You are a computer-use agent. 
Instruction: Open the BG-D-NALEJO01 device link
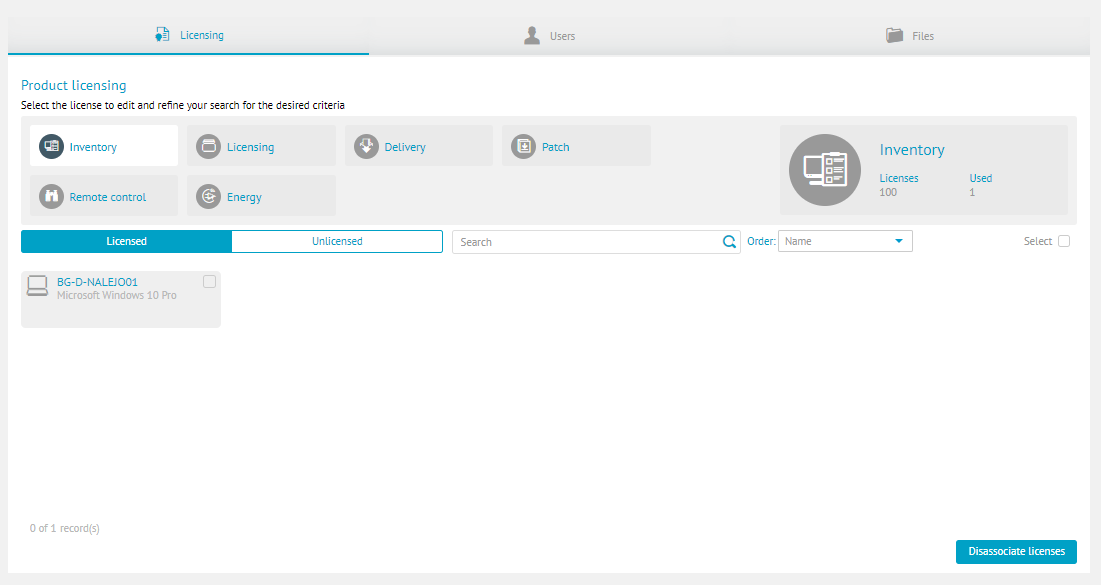pos(97,282)
